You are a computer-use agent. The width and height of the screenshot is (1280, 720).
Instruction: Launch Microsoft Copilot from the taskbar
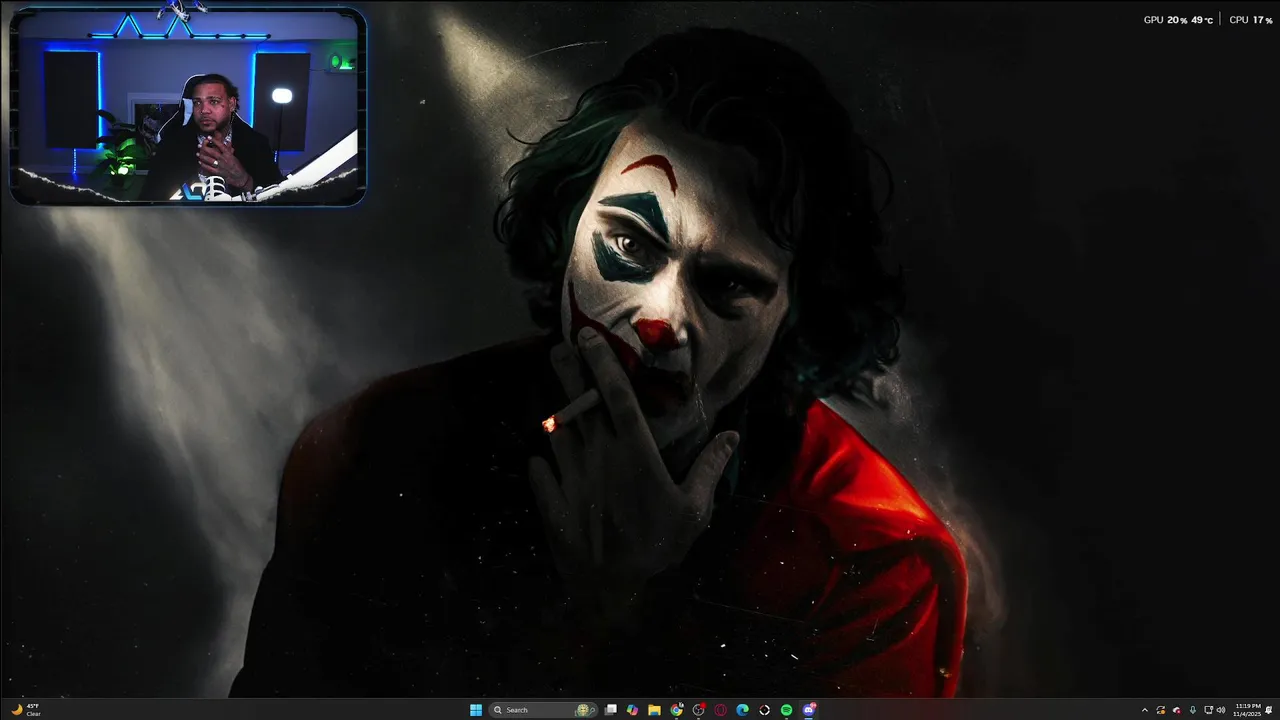tap(632, 710)
